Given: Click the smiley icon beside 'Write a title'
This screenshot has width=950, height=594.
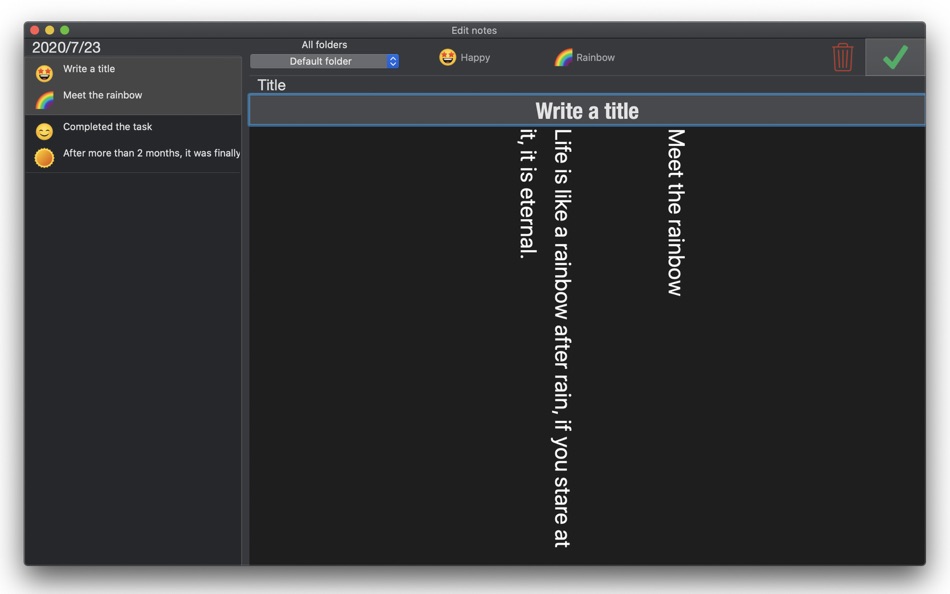Looking at the screenshot, I should pos(44,70).
